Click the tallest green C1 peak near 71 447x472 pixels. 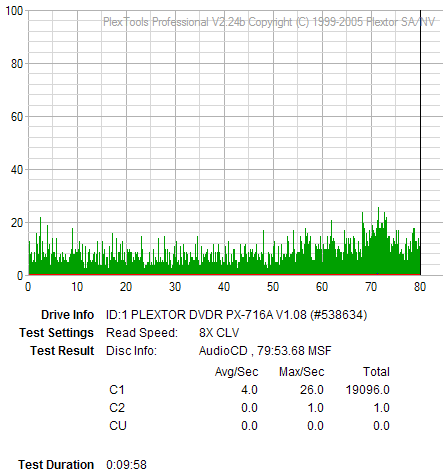[378, 241]
